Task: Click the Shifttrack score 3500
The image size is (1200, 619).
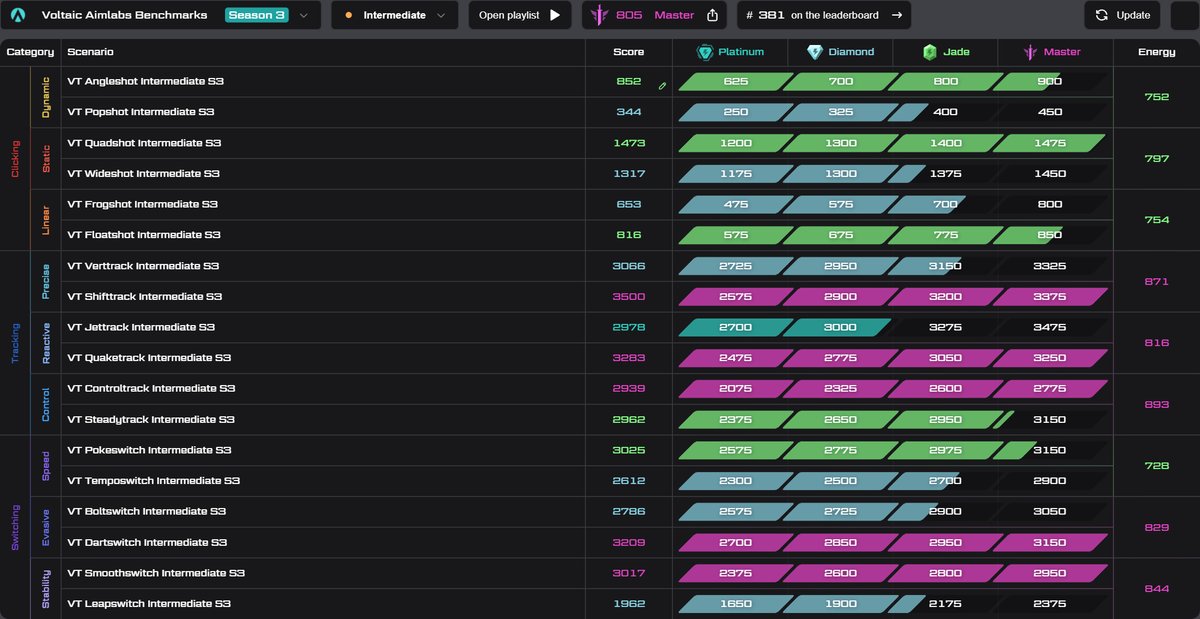Action: (x=629, y=297)
